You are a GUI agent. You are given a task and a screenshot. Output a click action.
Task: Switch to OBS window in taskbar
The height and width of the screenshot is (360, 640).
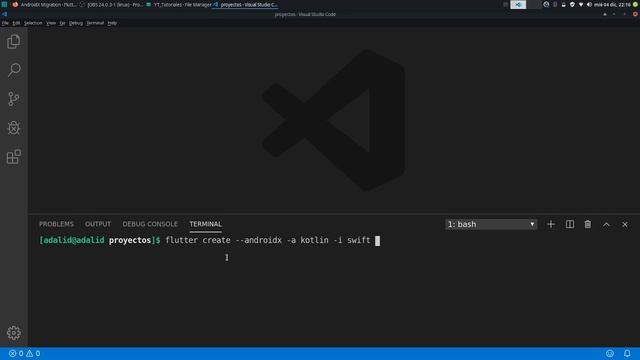click(x=111, y=4)
